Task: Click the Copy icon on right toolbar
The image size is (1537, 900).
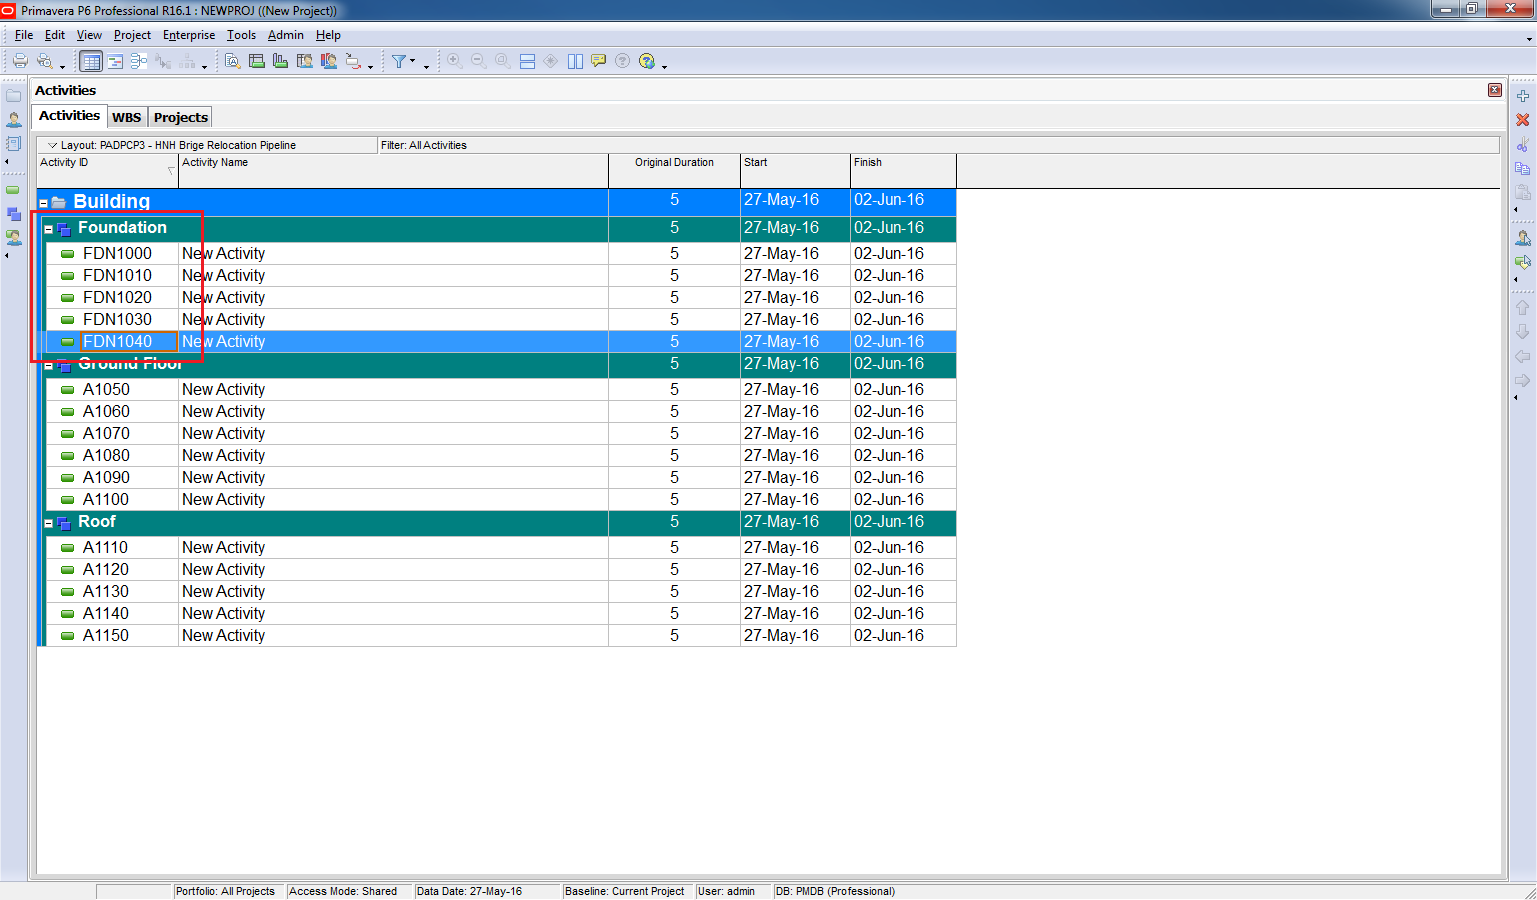Action: point(1522,168)
